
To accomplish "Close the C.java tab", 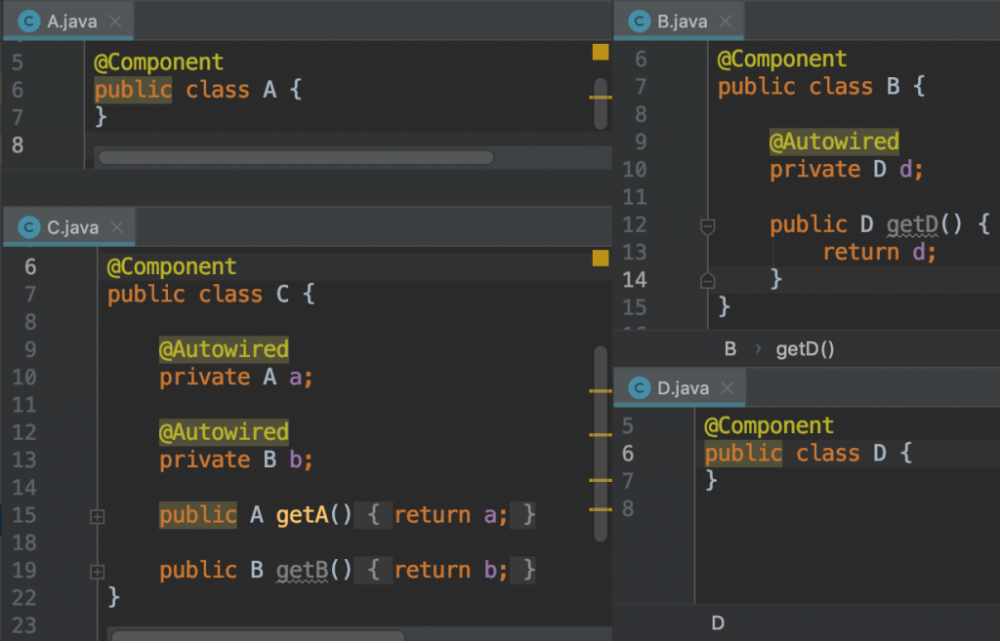I will [x=117, y=227].
